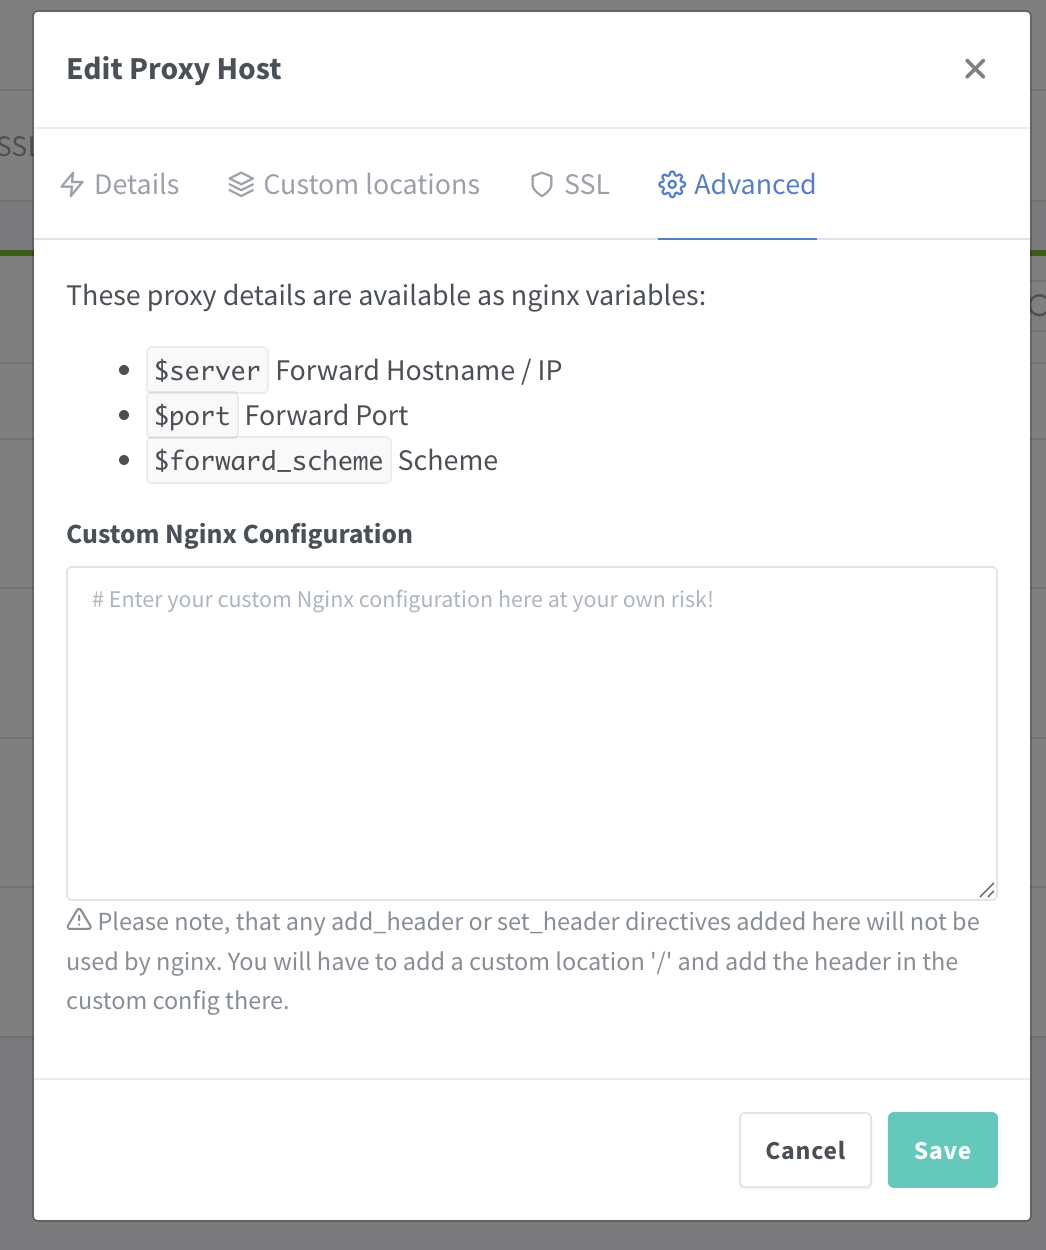This screenshot has width=1046, height=1250.
Task: Click the Edit Proxy Host title
Action: [174, 69]
